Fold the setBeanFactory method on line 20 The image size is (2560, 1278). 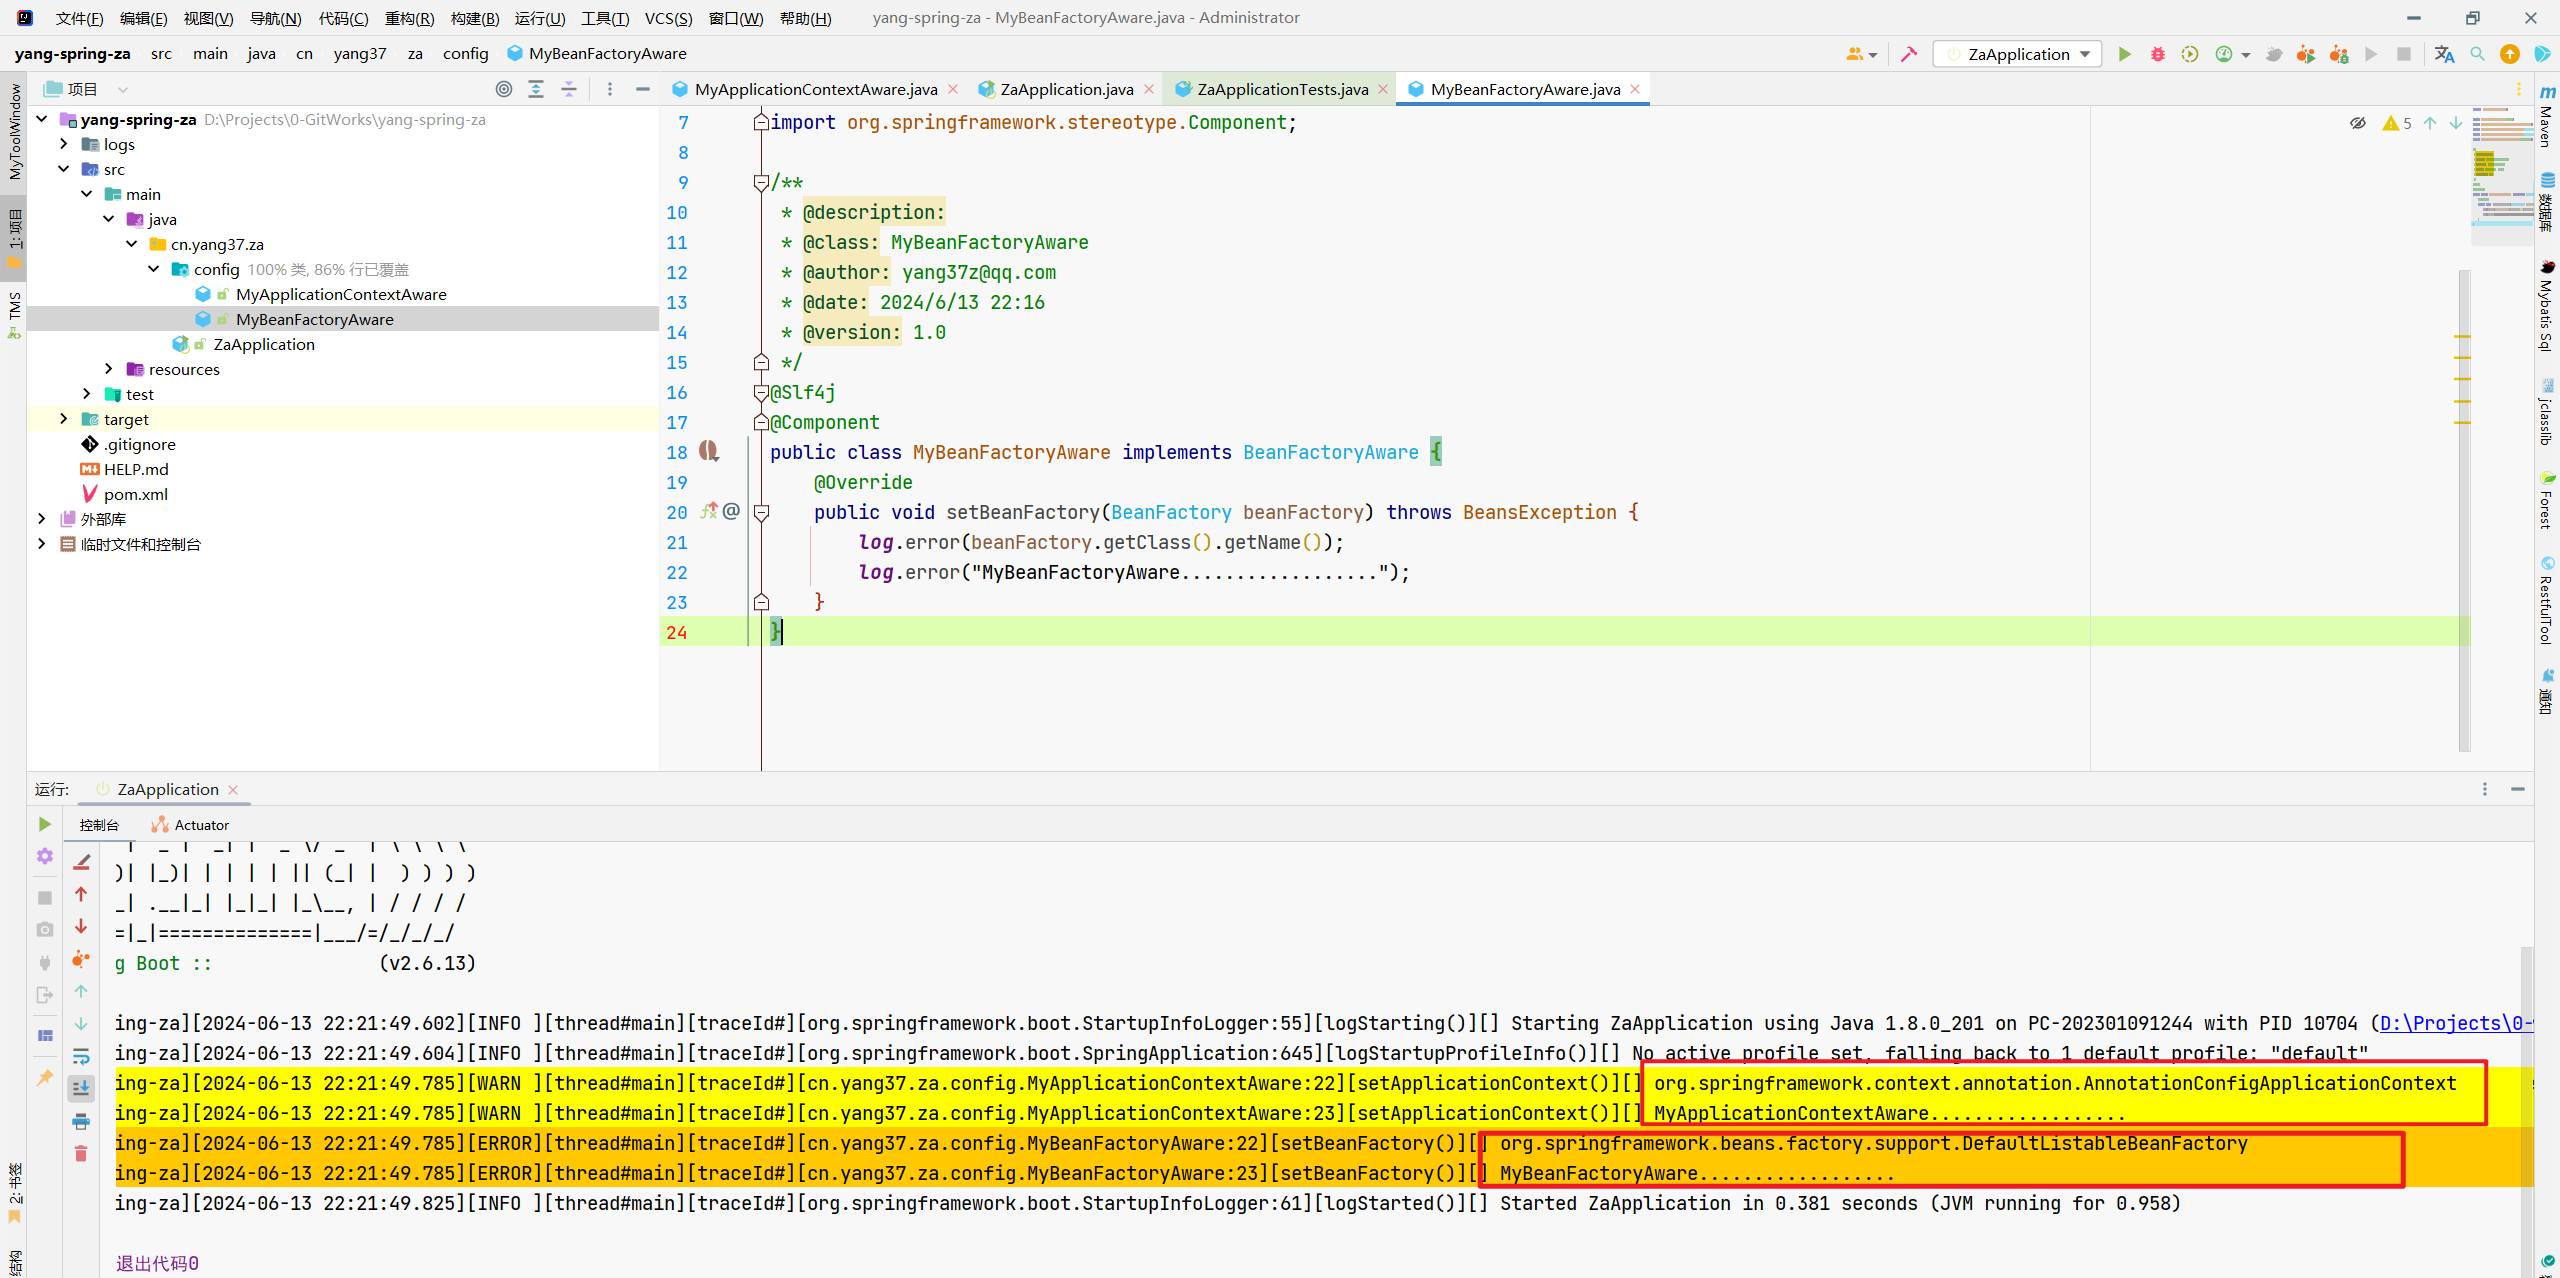coord(761,512)
